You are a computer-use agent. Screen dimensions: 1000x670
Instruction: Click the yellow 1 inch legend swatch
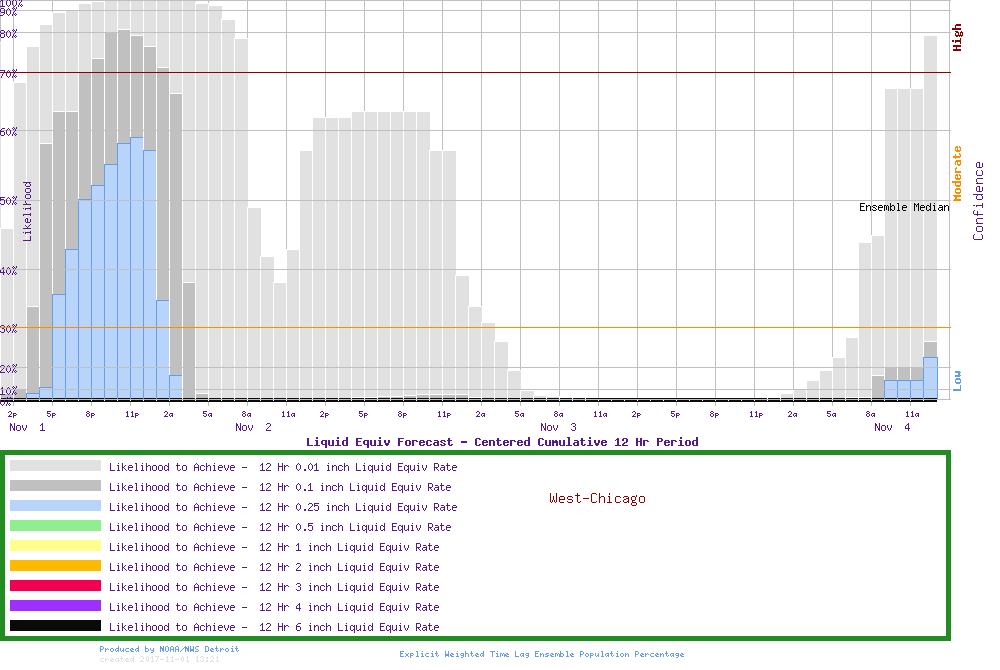[55, 546]
